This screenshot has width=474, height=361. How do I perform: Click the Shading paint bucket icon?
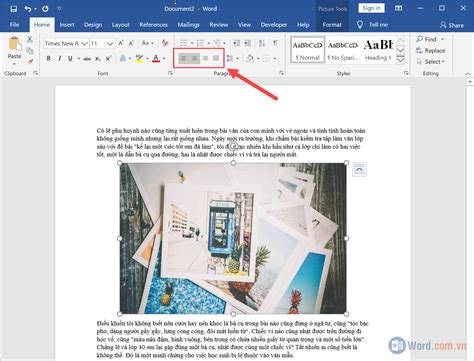pyautogui.click(x=250, y=59)
